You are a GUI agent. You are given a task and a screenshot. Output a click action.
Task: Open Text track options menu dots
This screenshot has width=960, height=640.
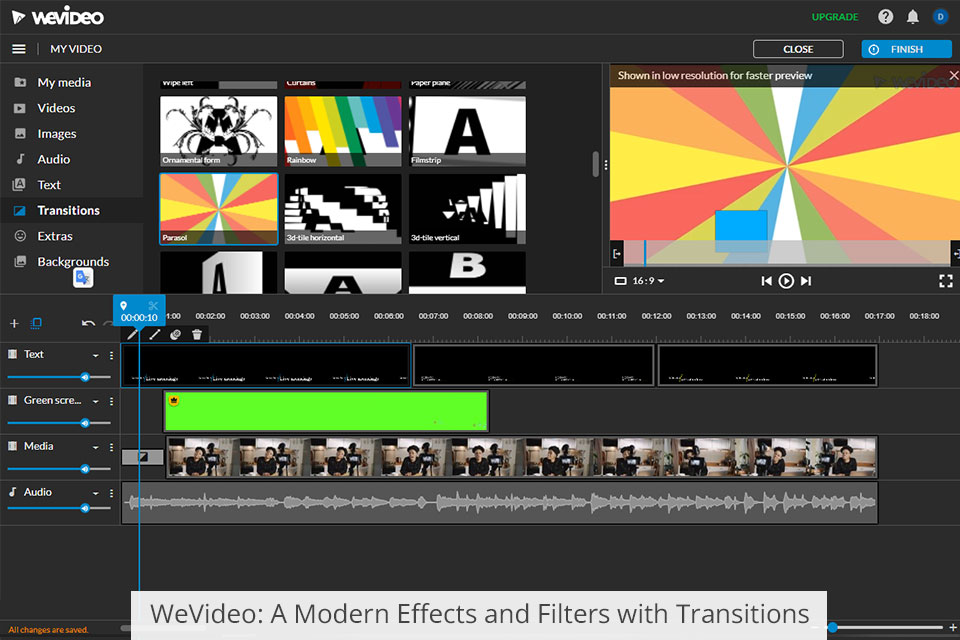[x=111, y=355]
